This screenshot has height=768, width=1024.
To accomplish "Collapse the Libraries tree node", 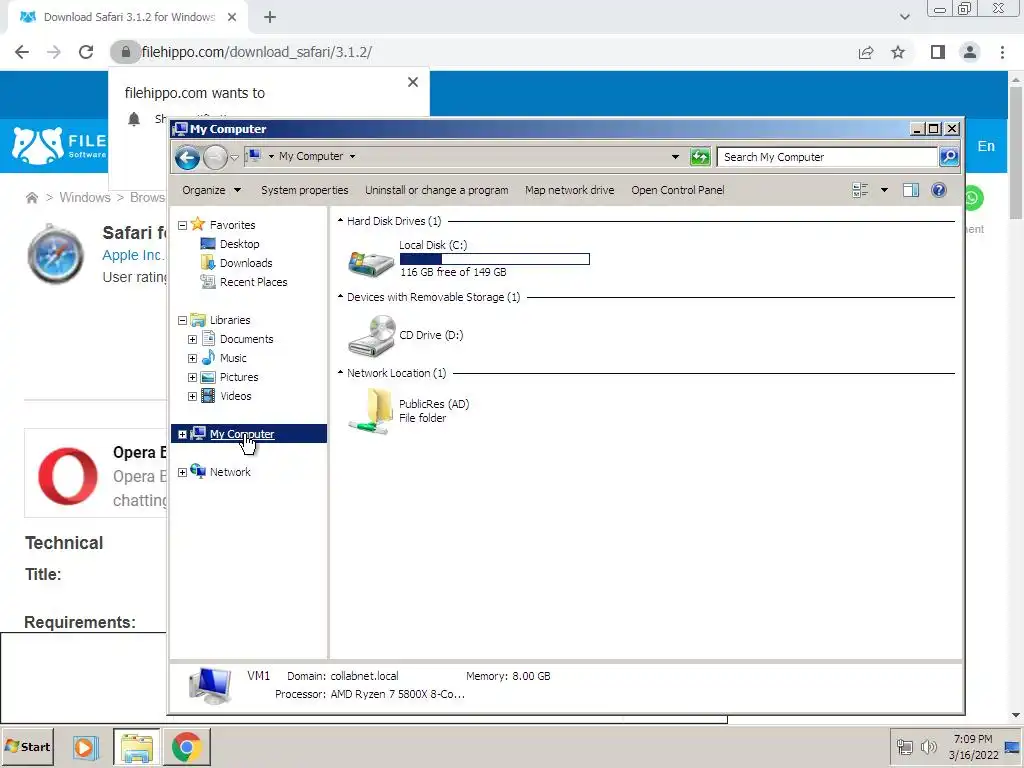I will pyautogui.click(x=182, y=321).
